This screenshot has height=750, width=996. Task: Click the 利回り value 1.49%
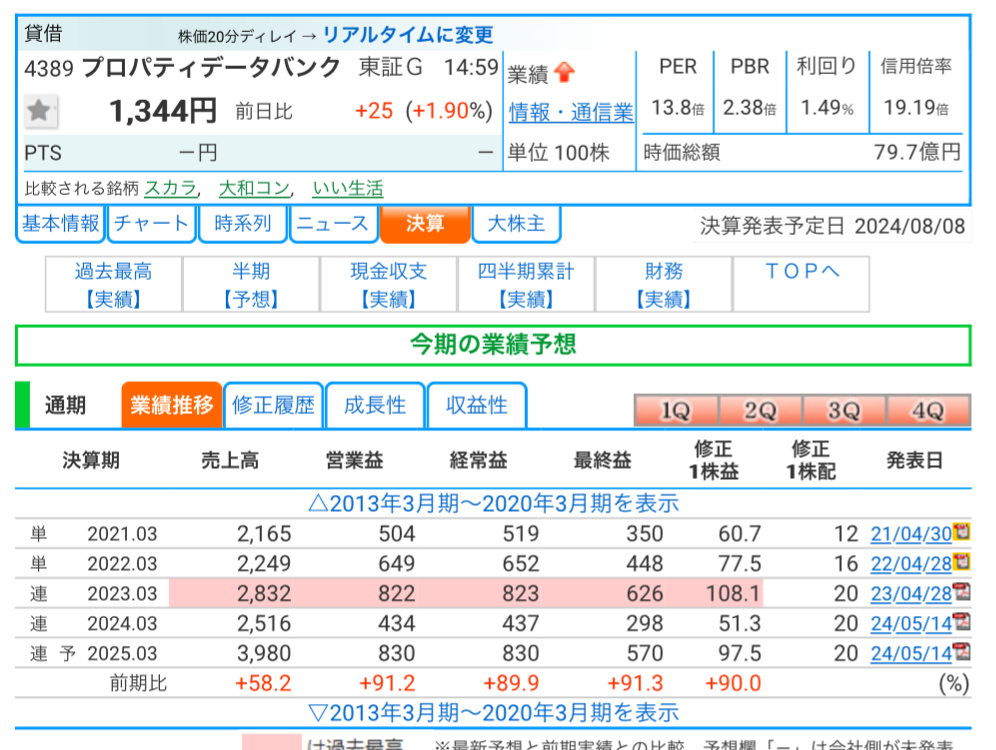(x=827, y=108)
